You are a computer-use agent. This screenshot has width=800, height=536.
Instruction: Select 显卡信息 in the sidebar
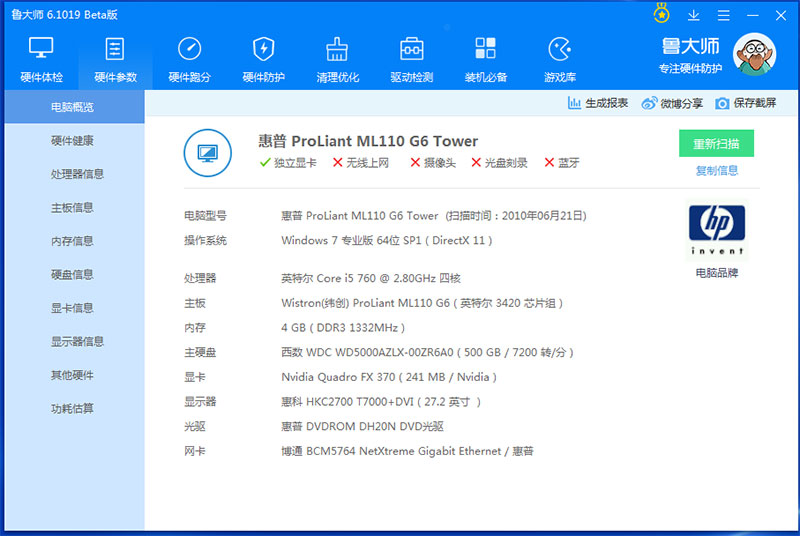pyautogui.click(x=74, y=308)
